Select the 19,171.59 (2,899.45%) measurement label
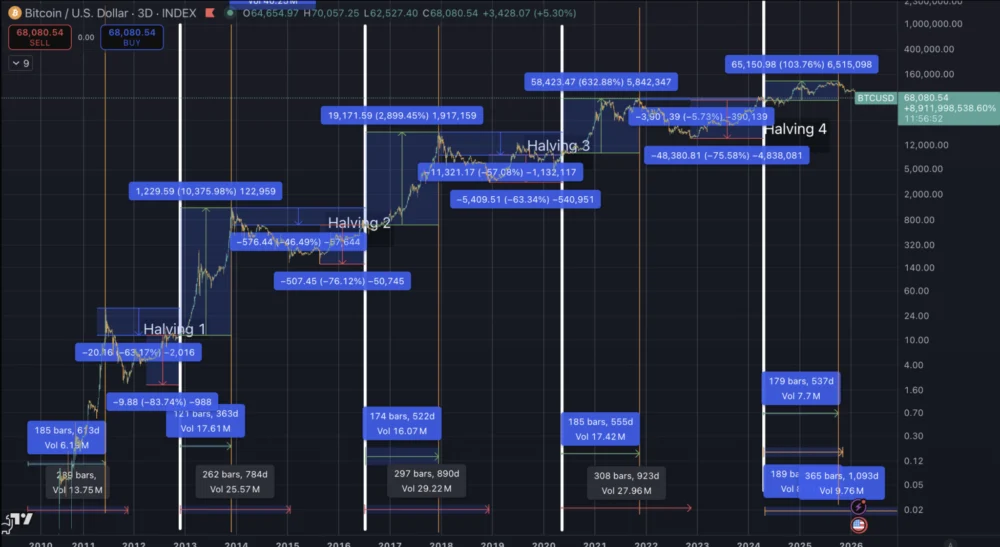Screen dimensions: 1000x547 tap(402, 115)
